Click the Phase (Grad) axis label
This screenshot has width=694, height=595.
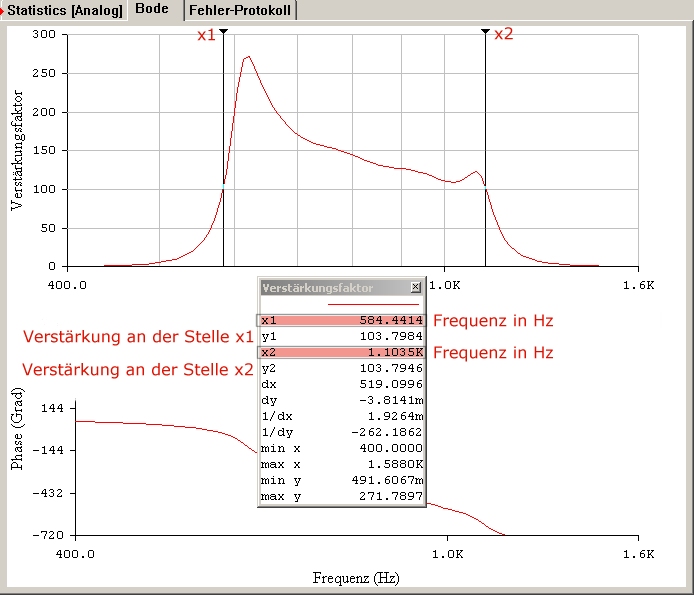coord(17,437)
